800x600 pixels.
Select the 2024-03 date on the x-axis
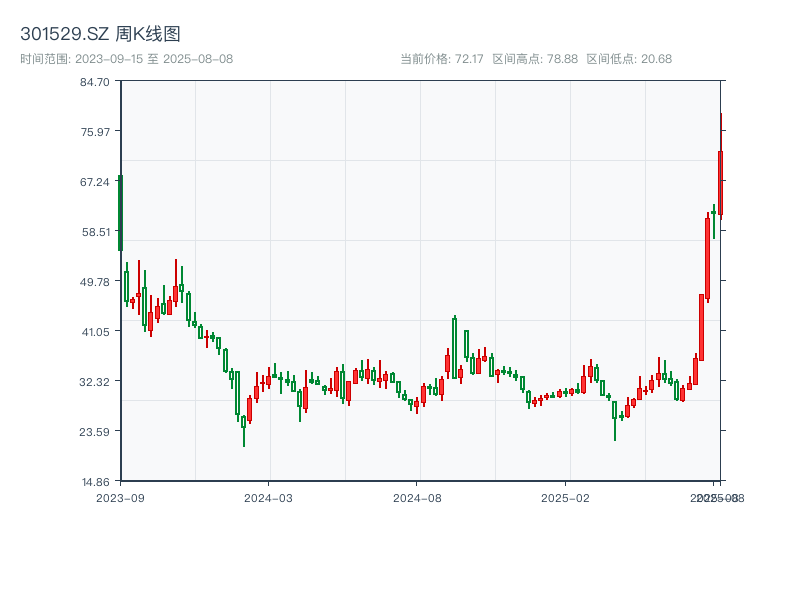point(269,497)
